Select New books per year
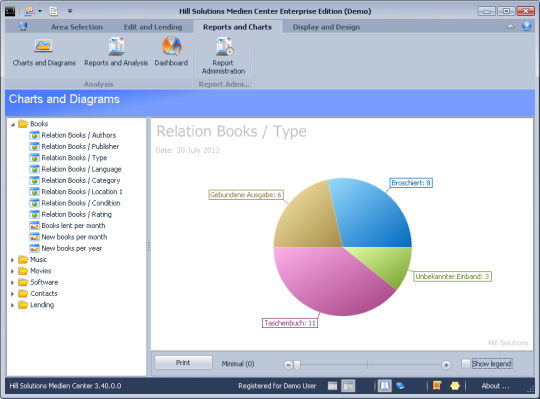540x399 pixels. tap(71, 249)
